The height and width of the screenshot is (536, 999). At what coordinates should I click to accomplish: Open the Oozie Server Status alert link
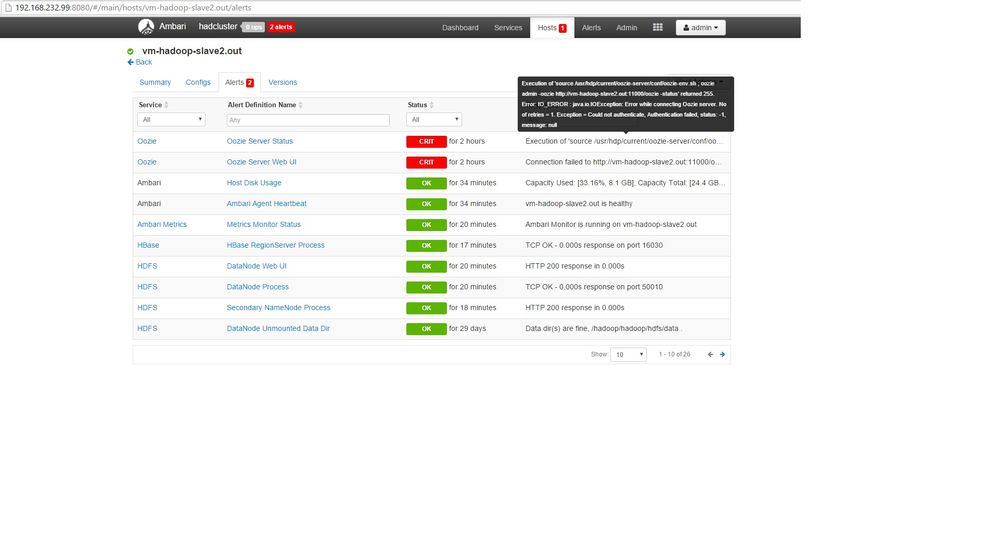point(260,141)
